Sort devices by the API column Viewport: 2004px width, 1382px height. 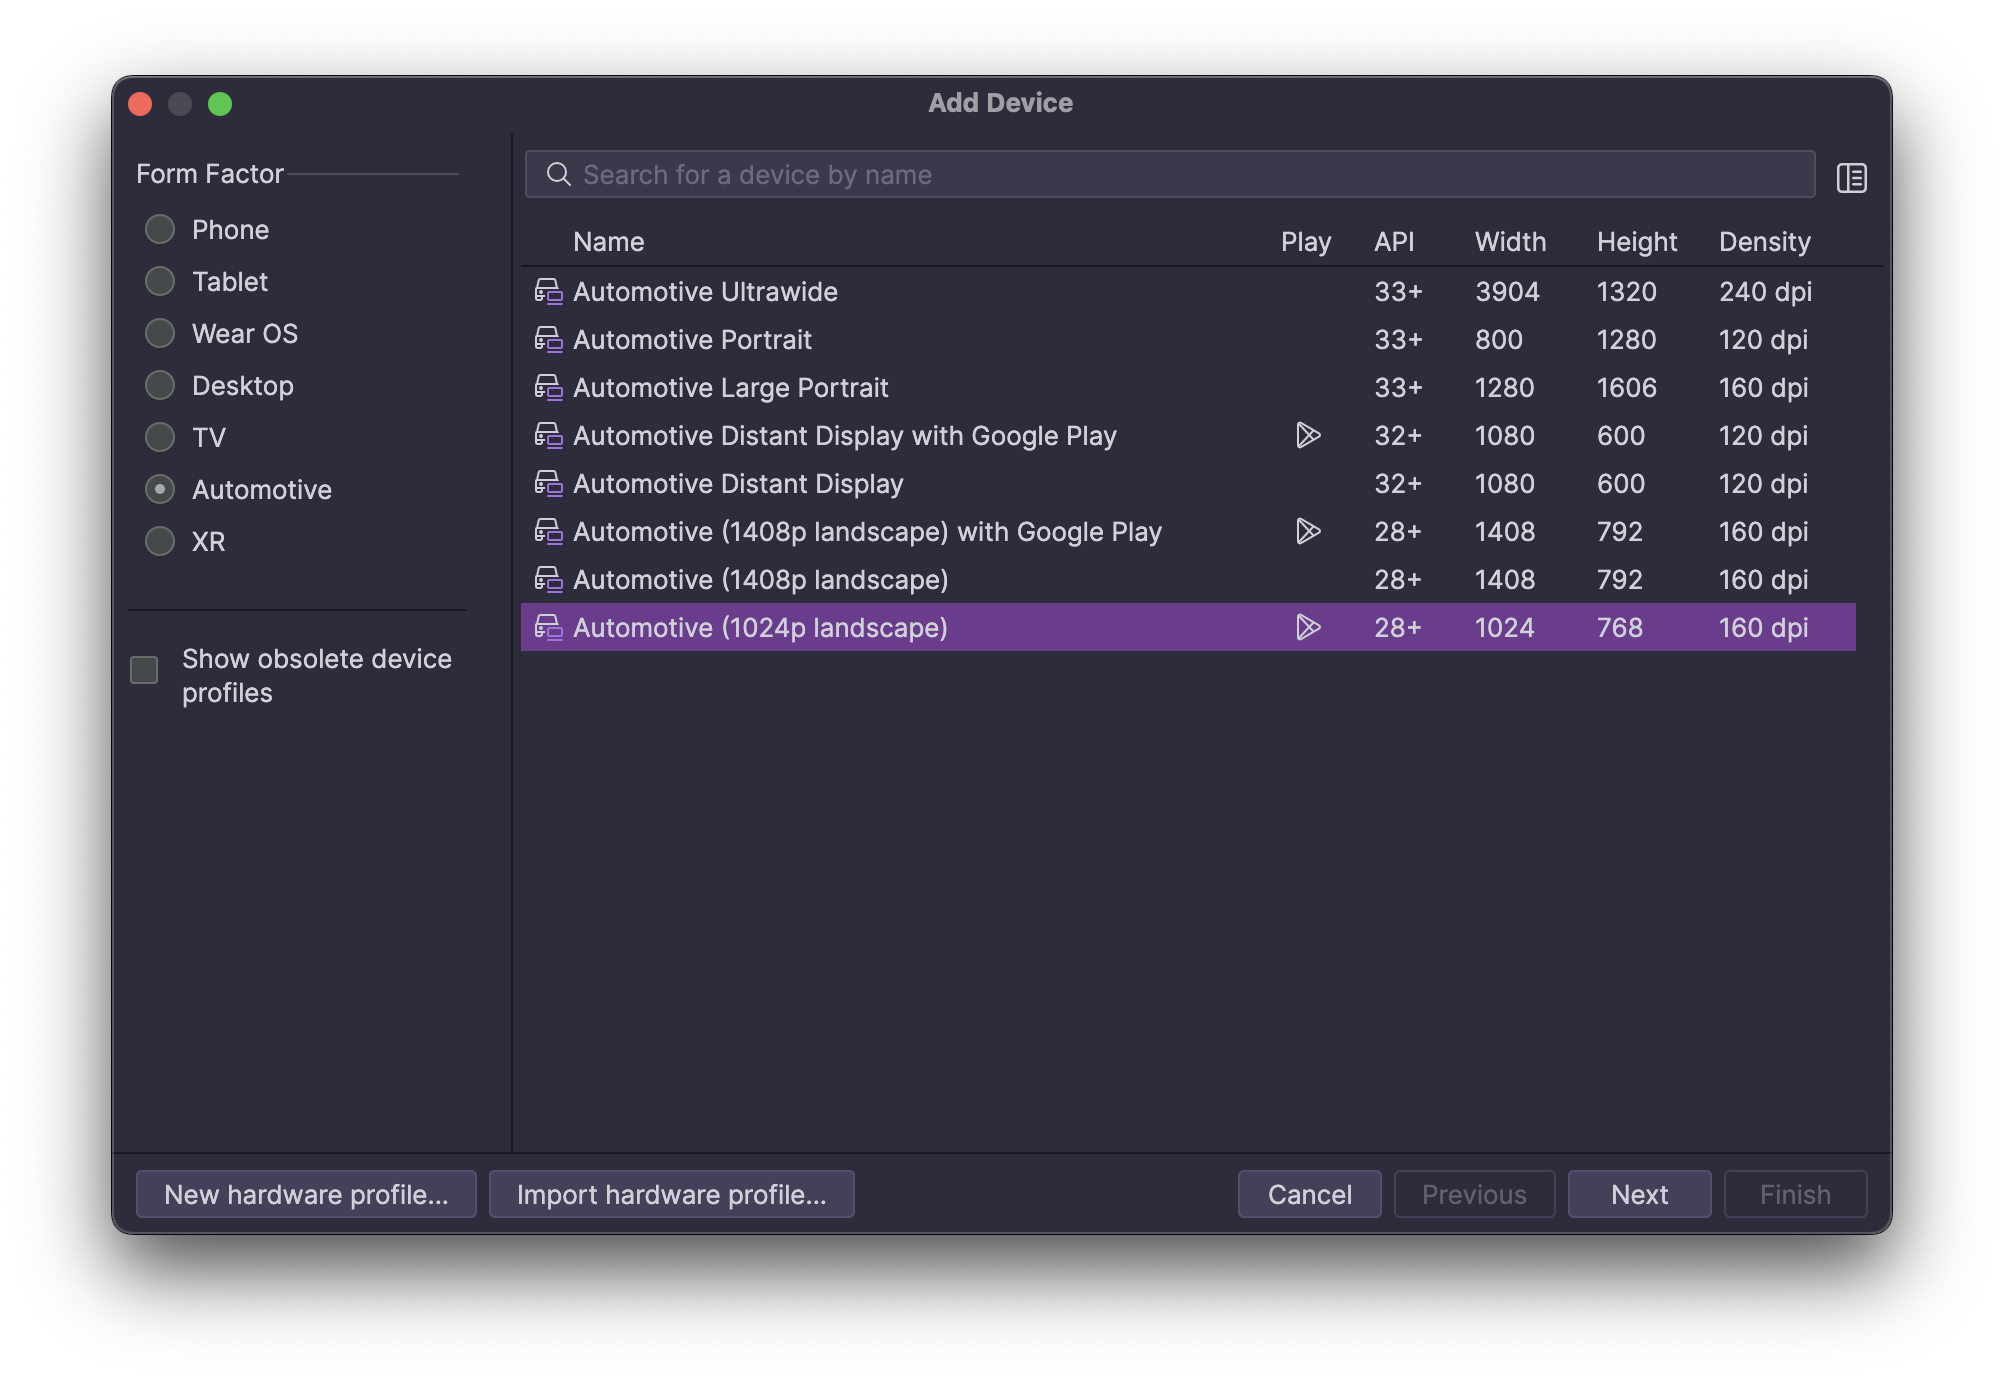[x=1394, y=242]
